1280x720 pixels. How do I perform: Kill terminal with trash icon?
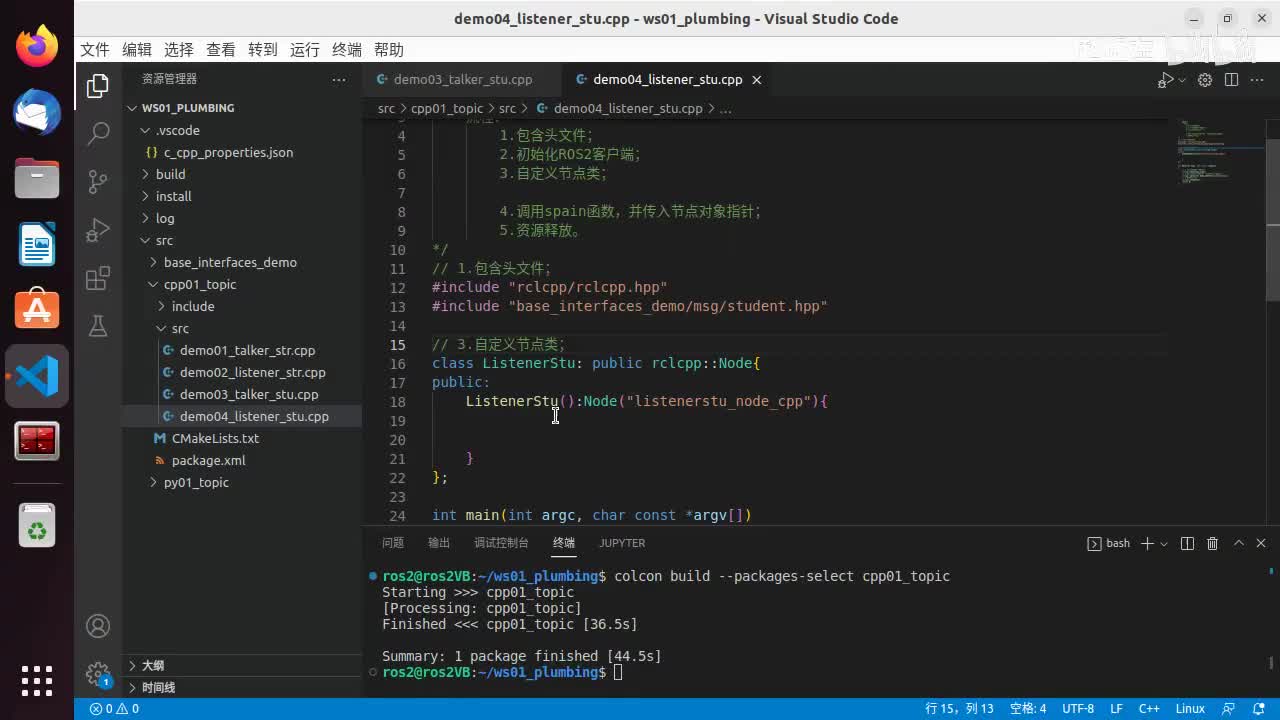(1212, 543)
